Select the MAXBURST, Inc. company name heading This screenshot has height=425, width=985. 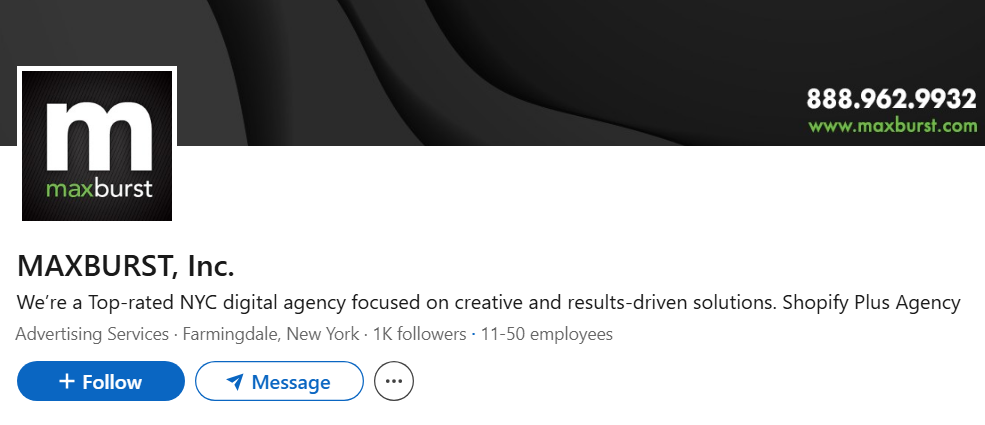(126, 266)
